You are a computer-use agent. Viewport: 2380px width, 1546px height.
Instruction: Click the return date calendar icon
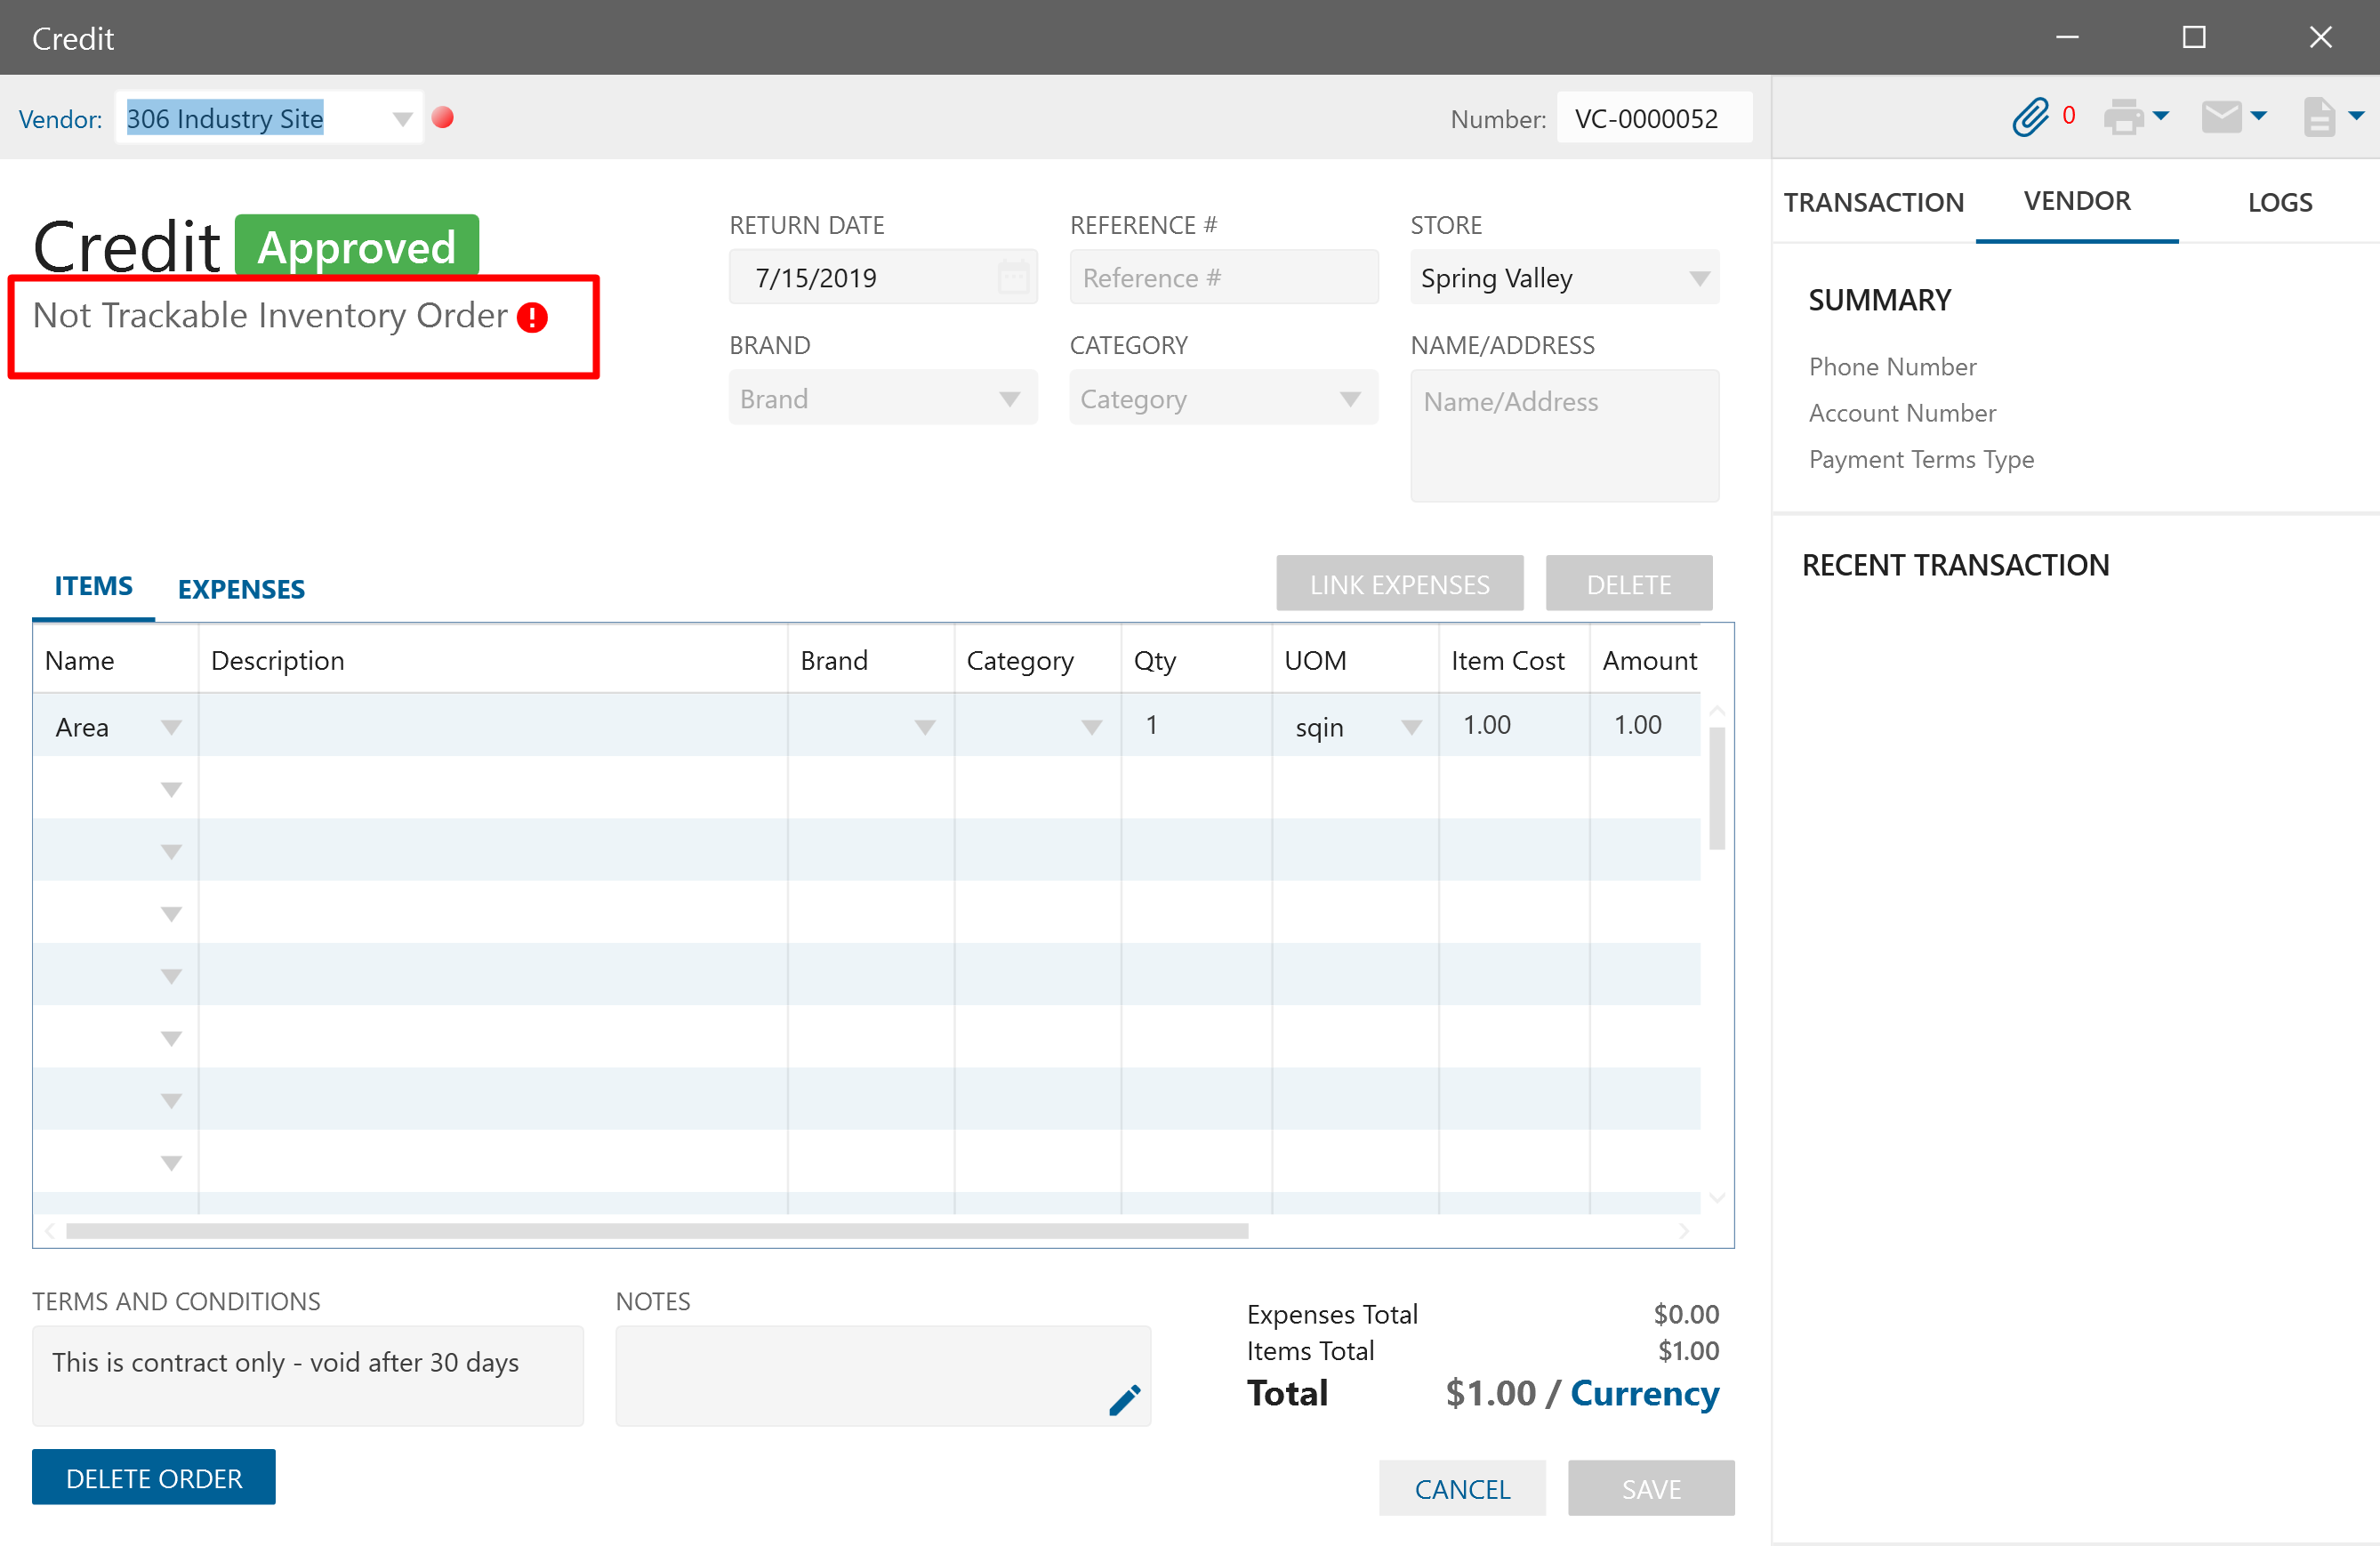point(1013,277)
